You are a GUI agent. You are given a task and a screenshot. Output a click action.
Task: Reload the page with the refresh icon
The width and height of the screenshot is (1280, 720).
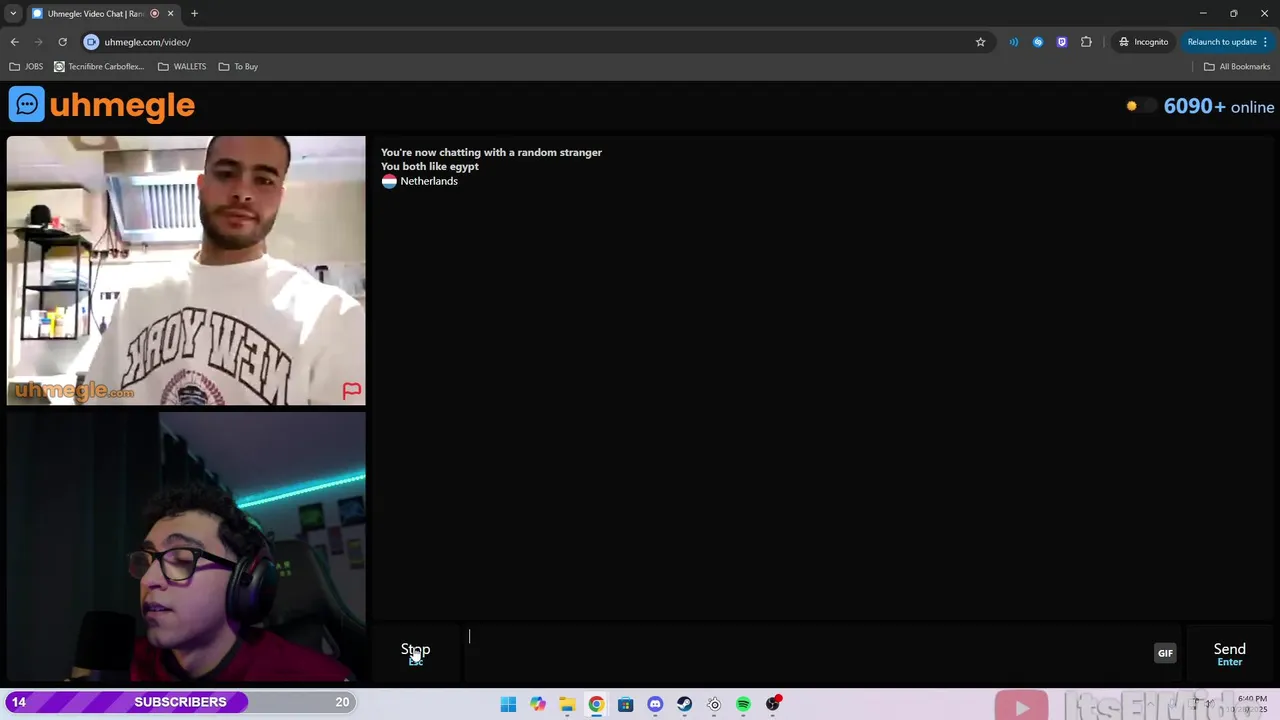point(62,42)
